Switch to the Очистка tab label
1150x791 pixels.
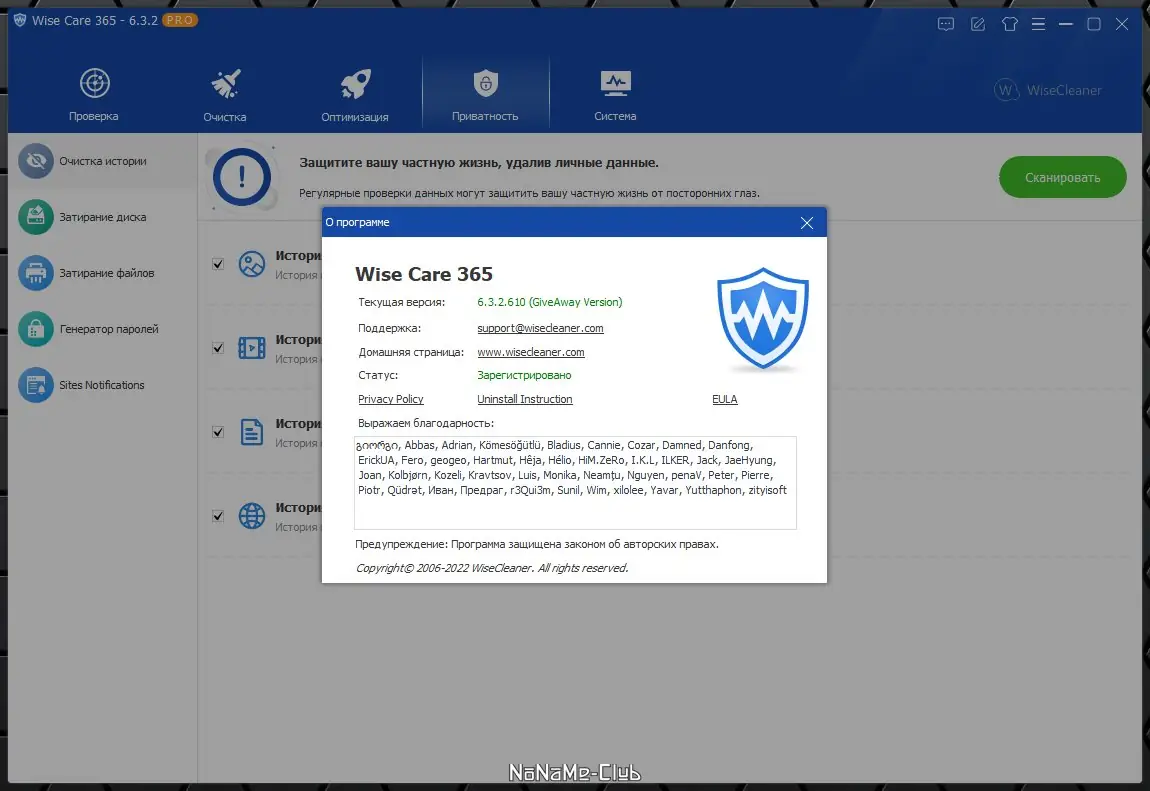pos(225,117)
